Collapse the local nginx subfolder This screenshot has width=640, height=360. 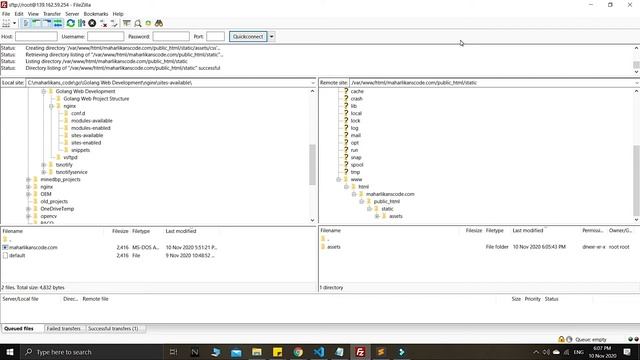point(51,106)
